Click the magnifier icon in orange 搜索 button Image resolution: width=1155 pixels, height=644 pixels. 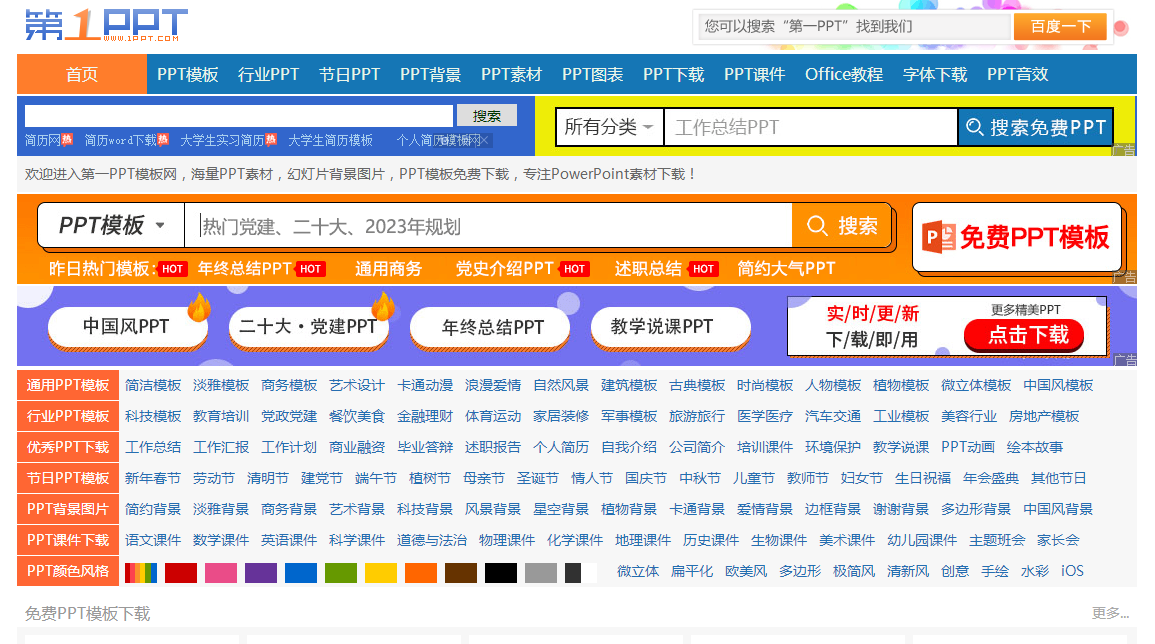coord(817,226)
